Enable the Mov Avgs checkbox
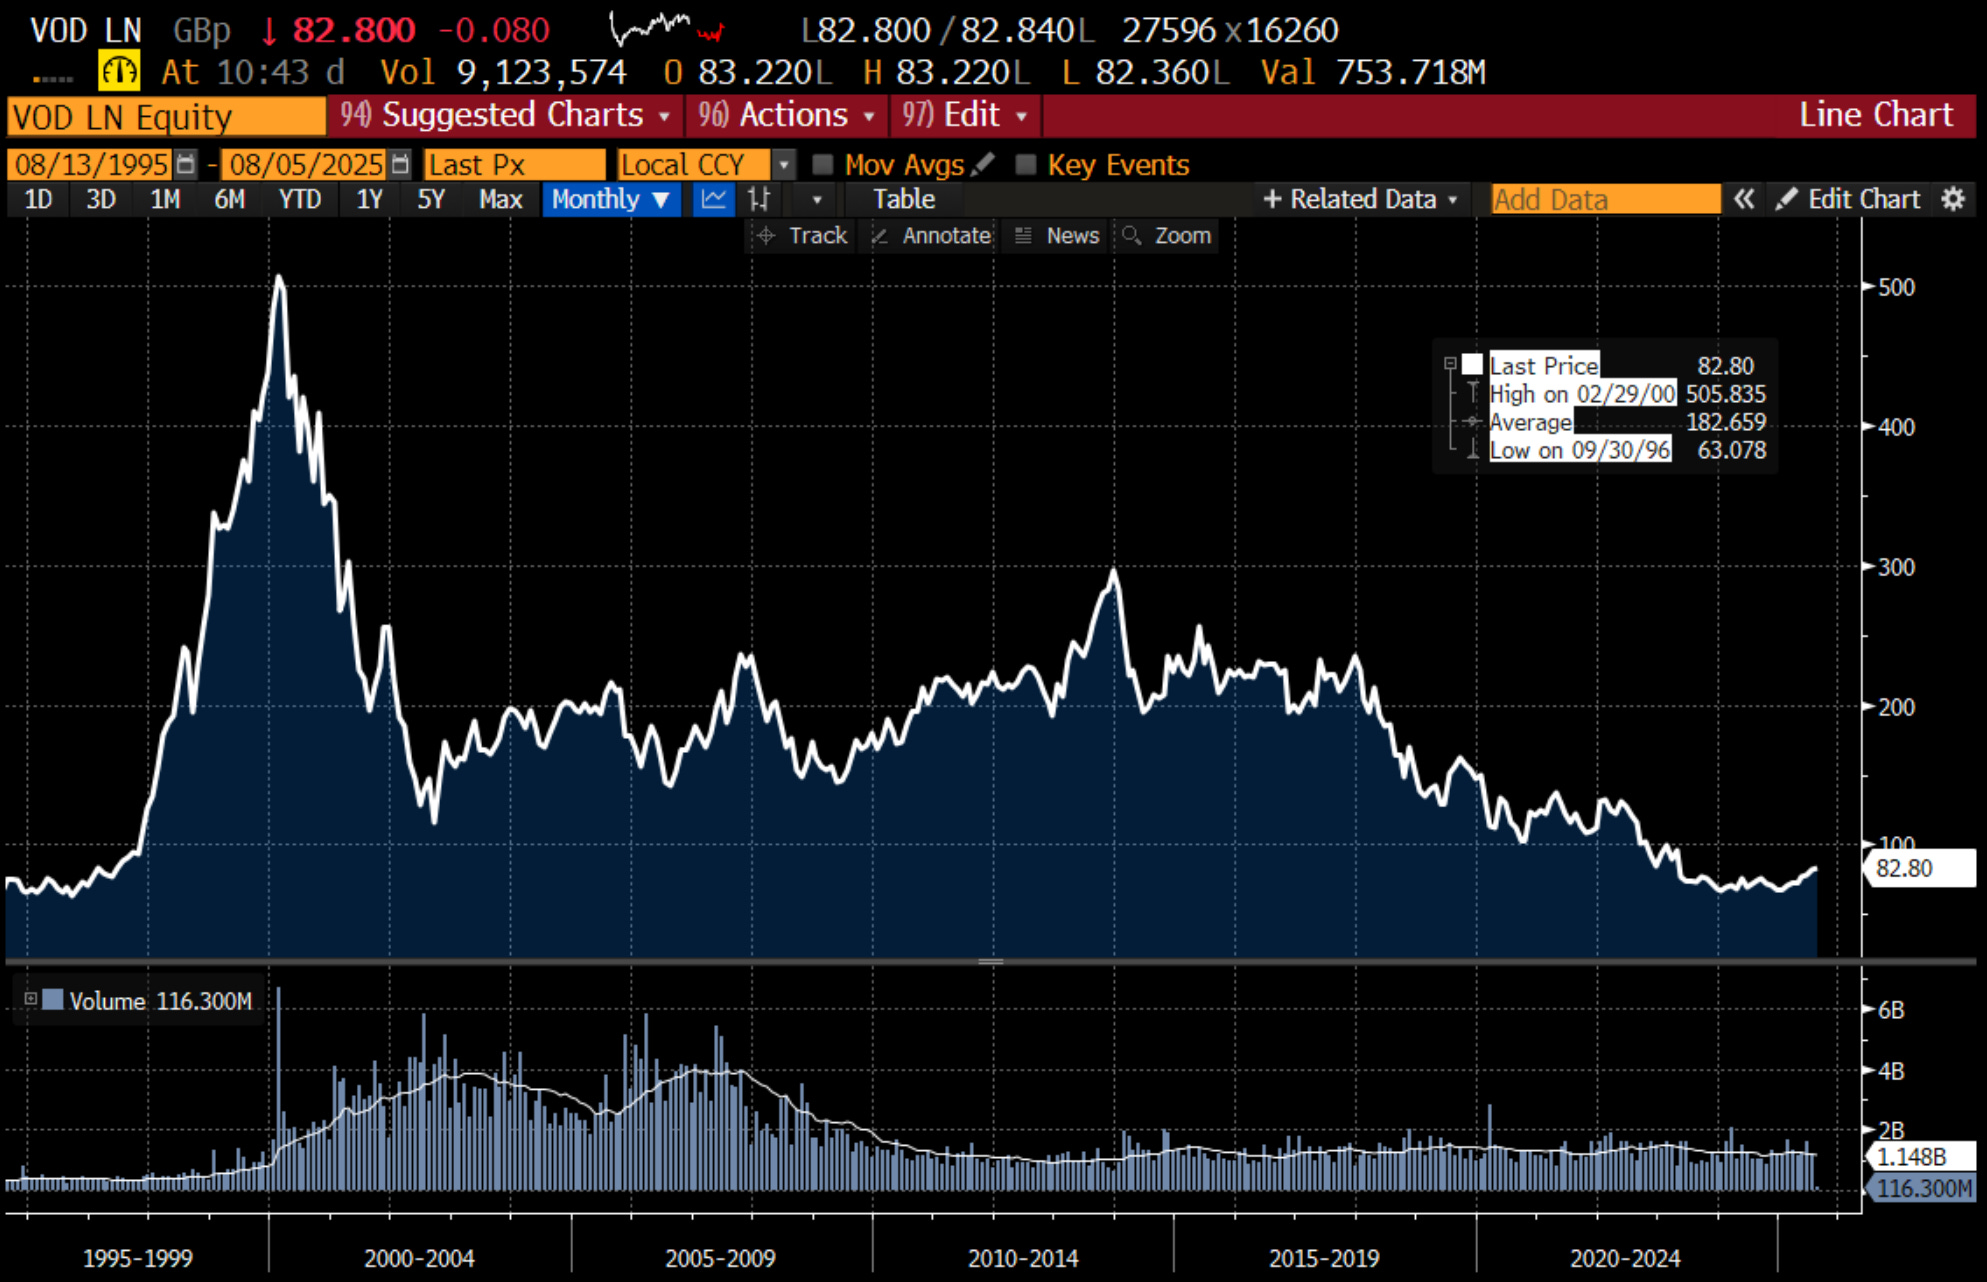The width and height of the screenshot is (1987, 1282). 823,164
